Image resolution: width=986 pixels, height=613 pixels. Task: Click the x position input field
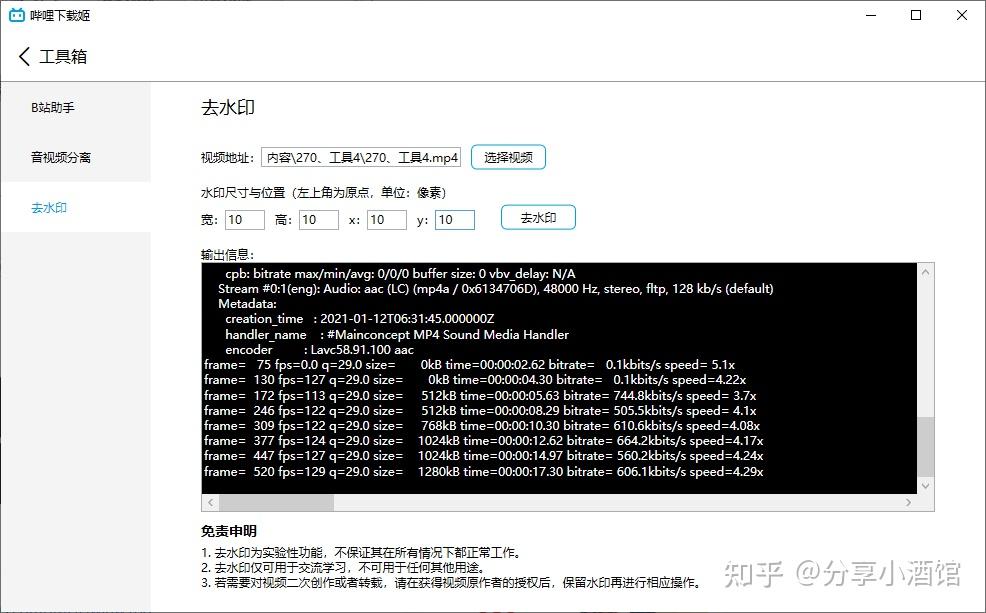coord(387,219)
